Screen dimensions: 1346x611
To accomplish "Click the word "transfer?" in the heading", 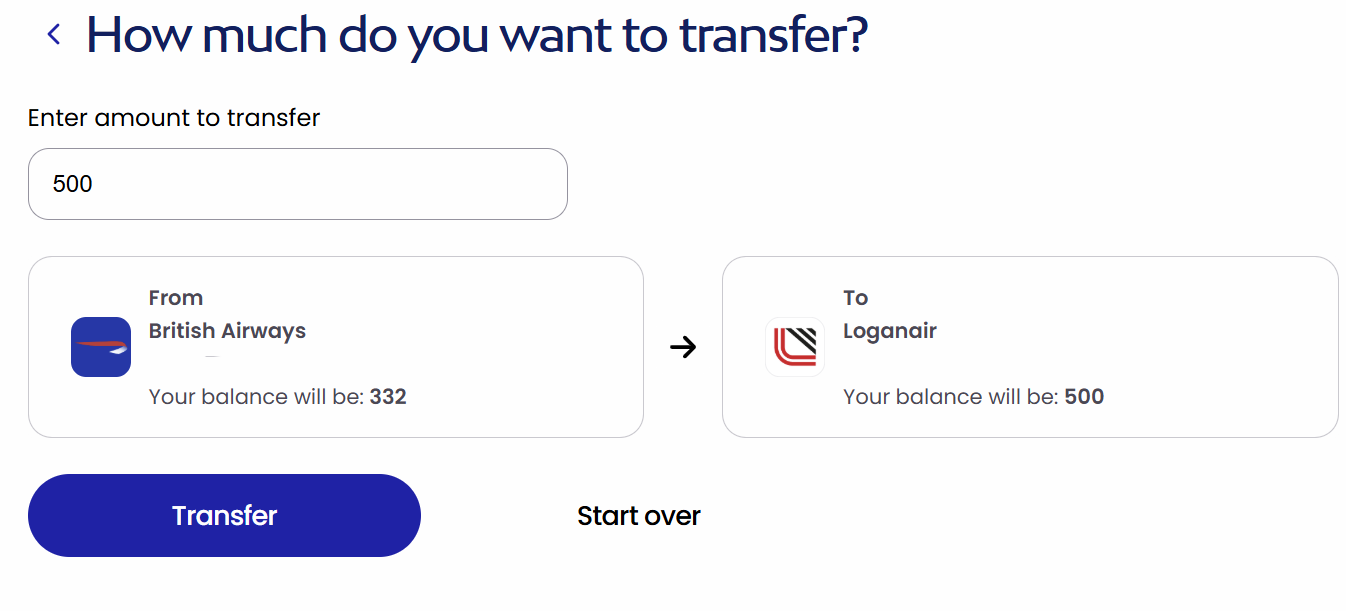I will coord(773,35).
